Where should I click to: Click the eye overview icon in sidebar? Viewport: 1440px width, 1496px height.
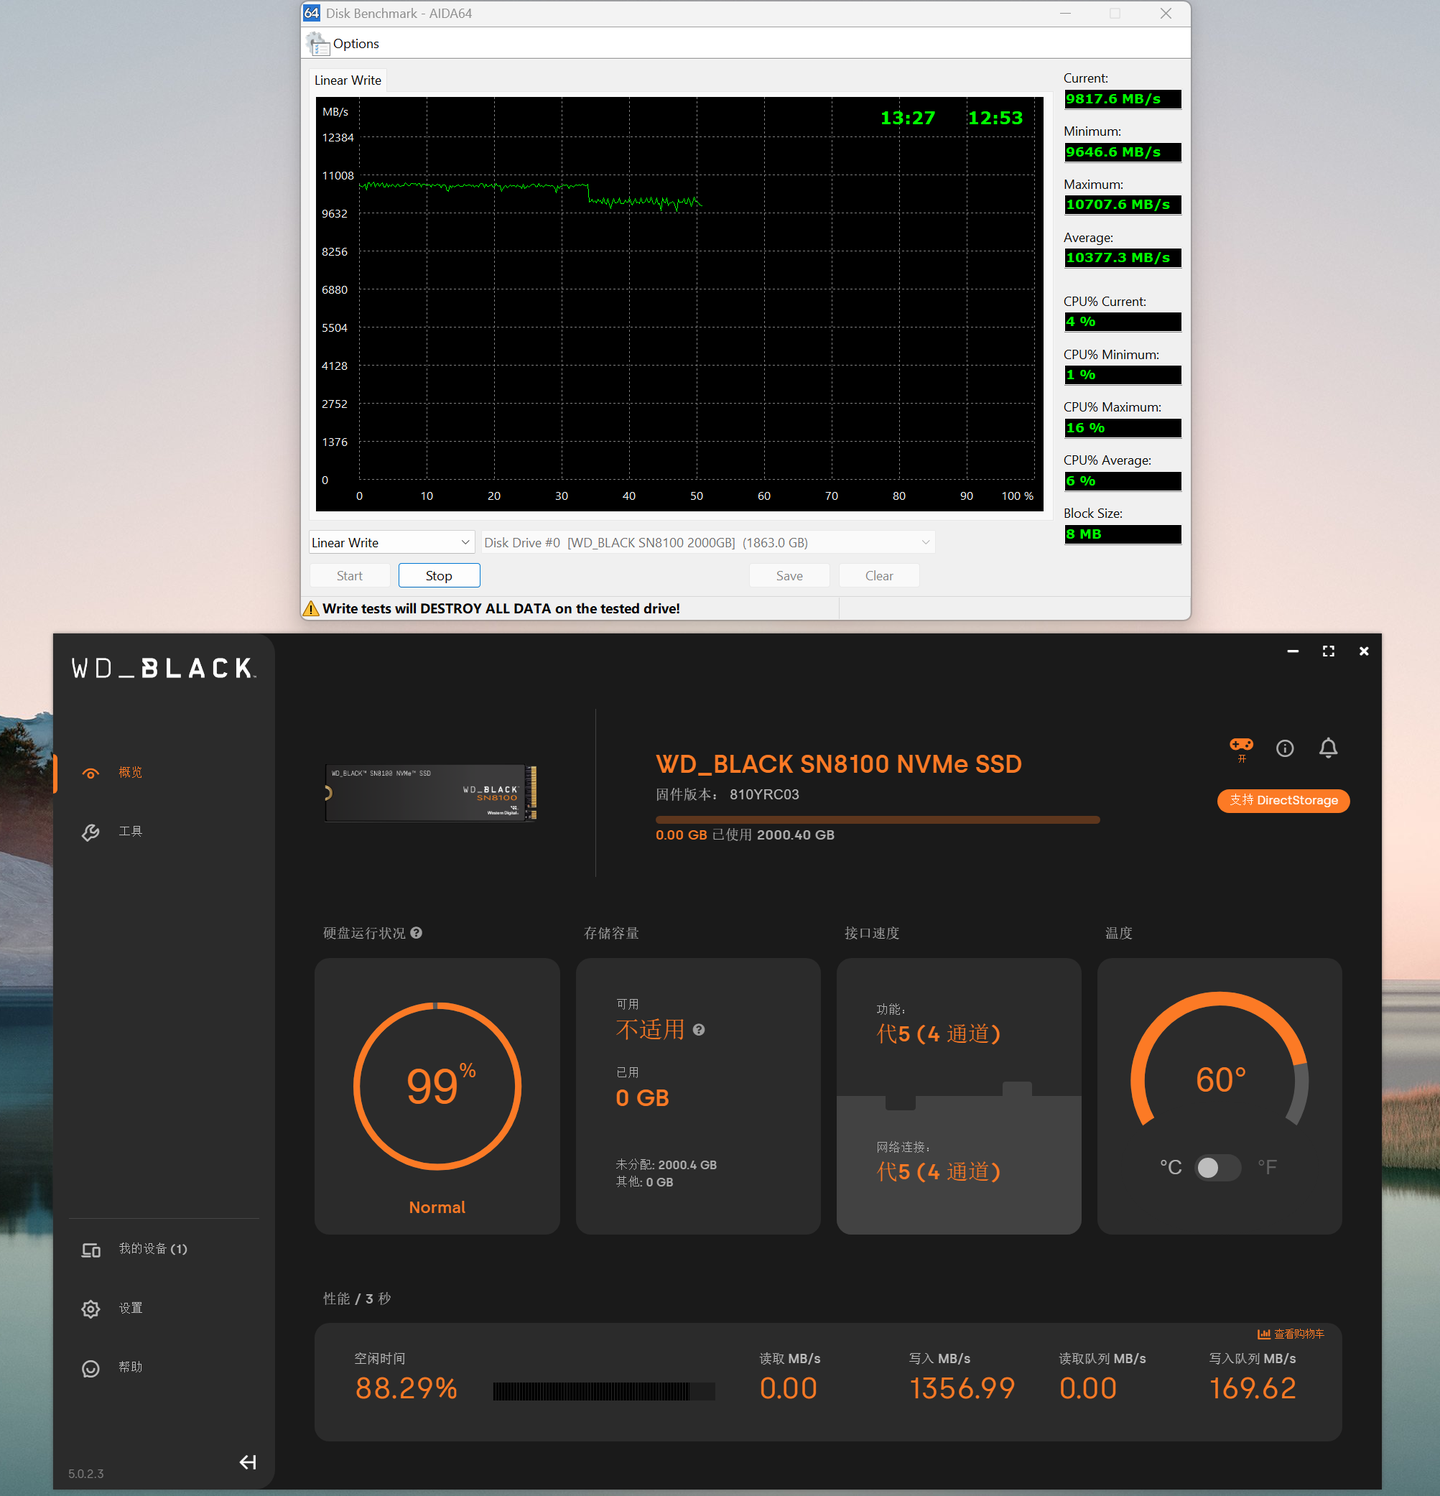click(91, 773)
